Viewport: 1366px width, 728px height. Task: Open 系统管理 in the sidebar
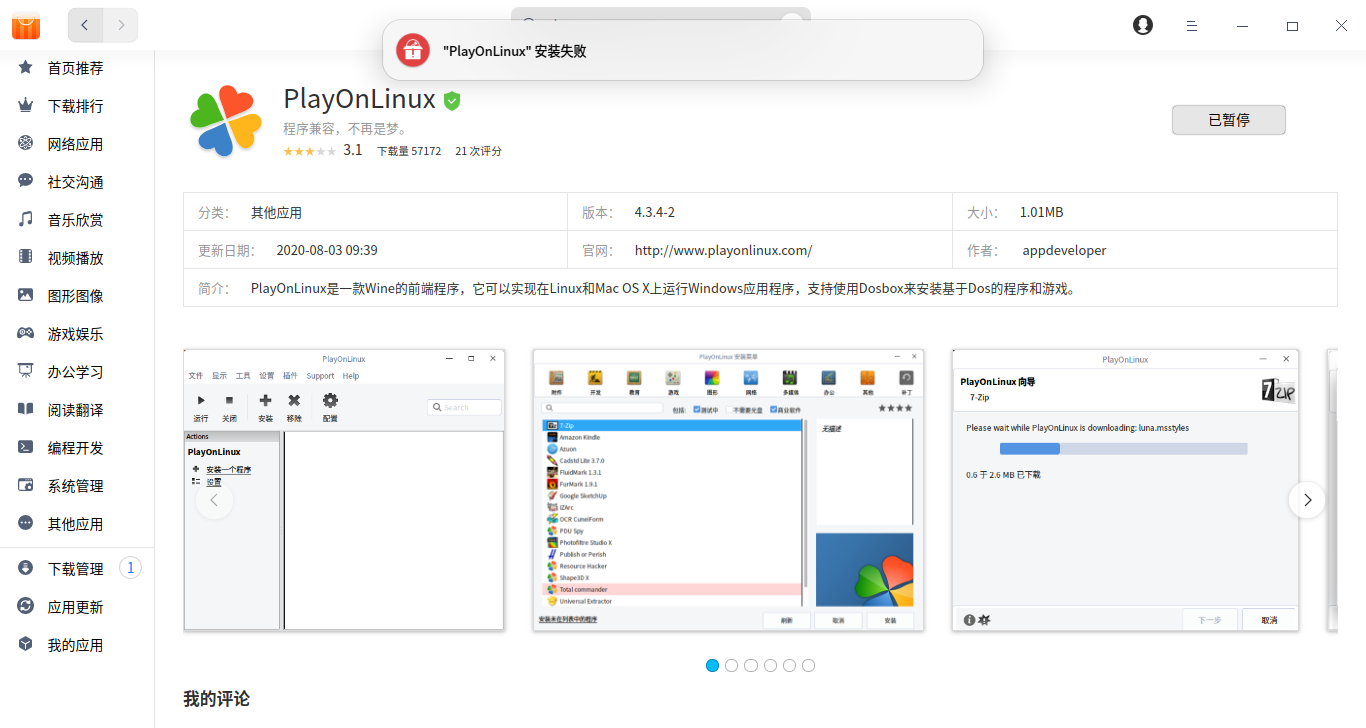77,486
